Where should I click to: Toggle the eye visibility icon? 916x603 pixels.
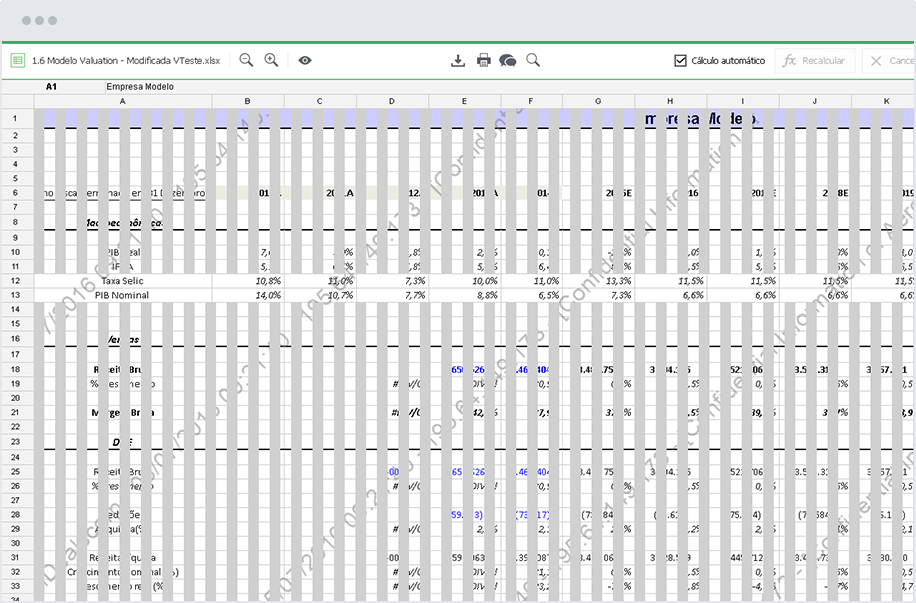(305, 60)
